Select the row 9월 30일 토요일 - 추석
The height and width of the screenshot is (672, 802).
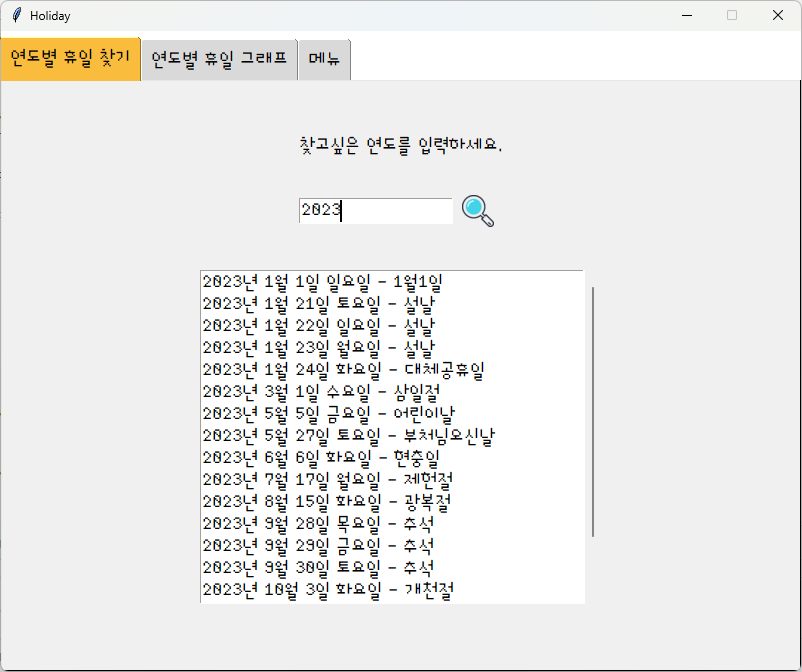tap(392, 568)
